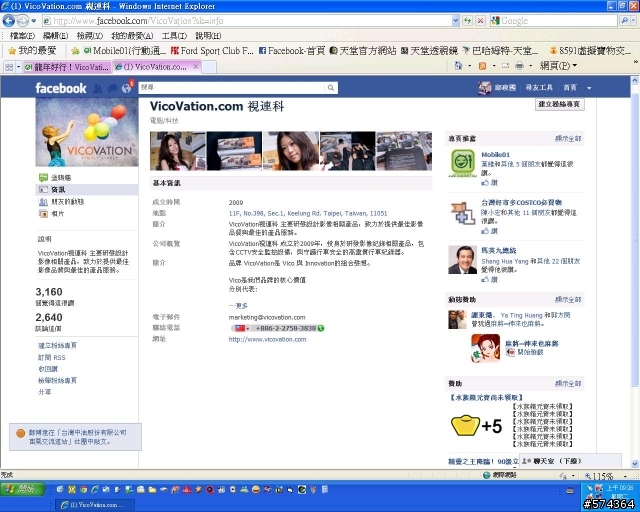Open the 我的最愛(A) menu
This screenshot has height=512, width=640.
tap(132, 36)
